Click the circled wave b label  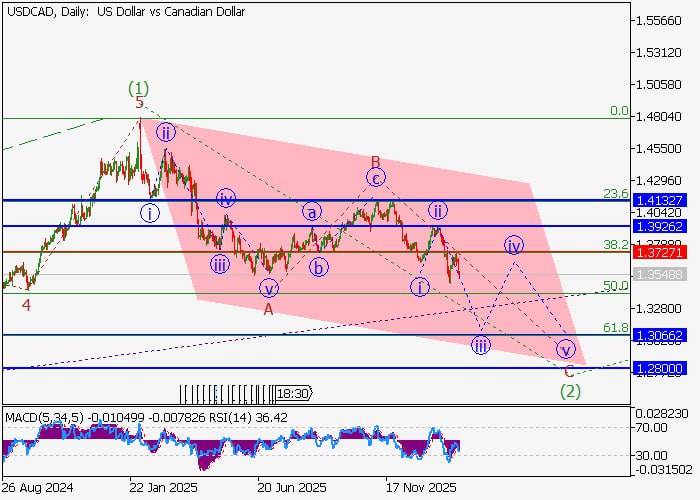318,267
